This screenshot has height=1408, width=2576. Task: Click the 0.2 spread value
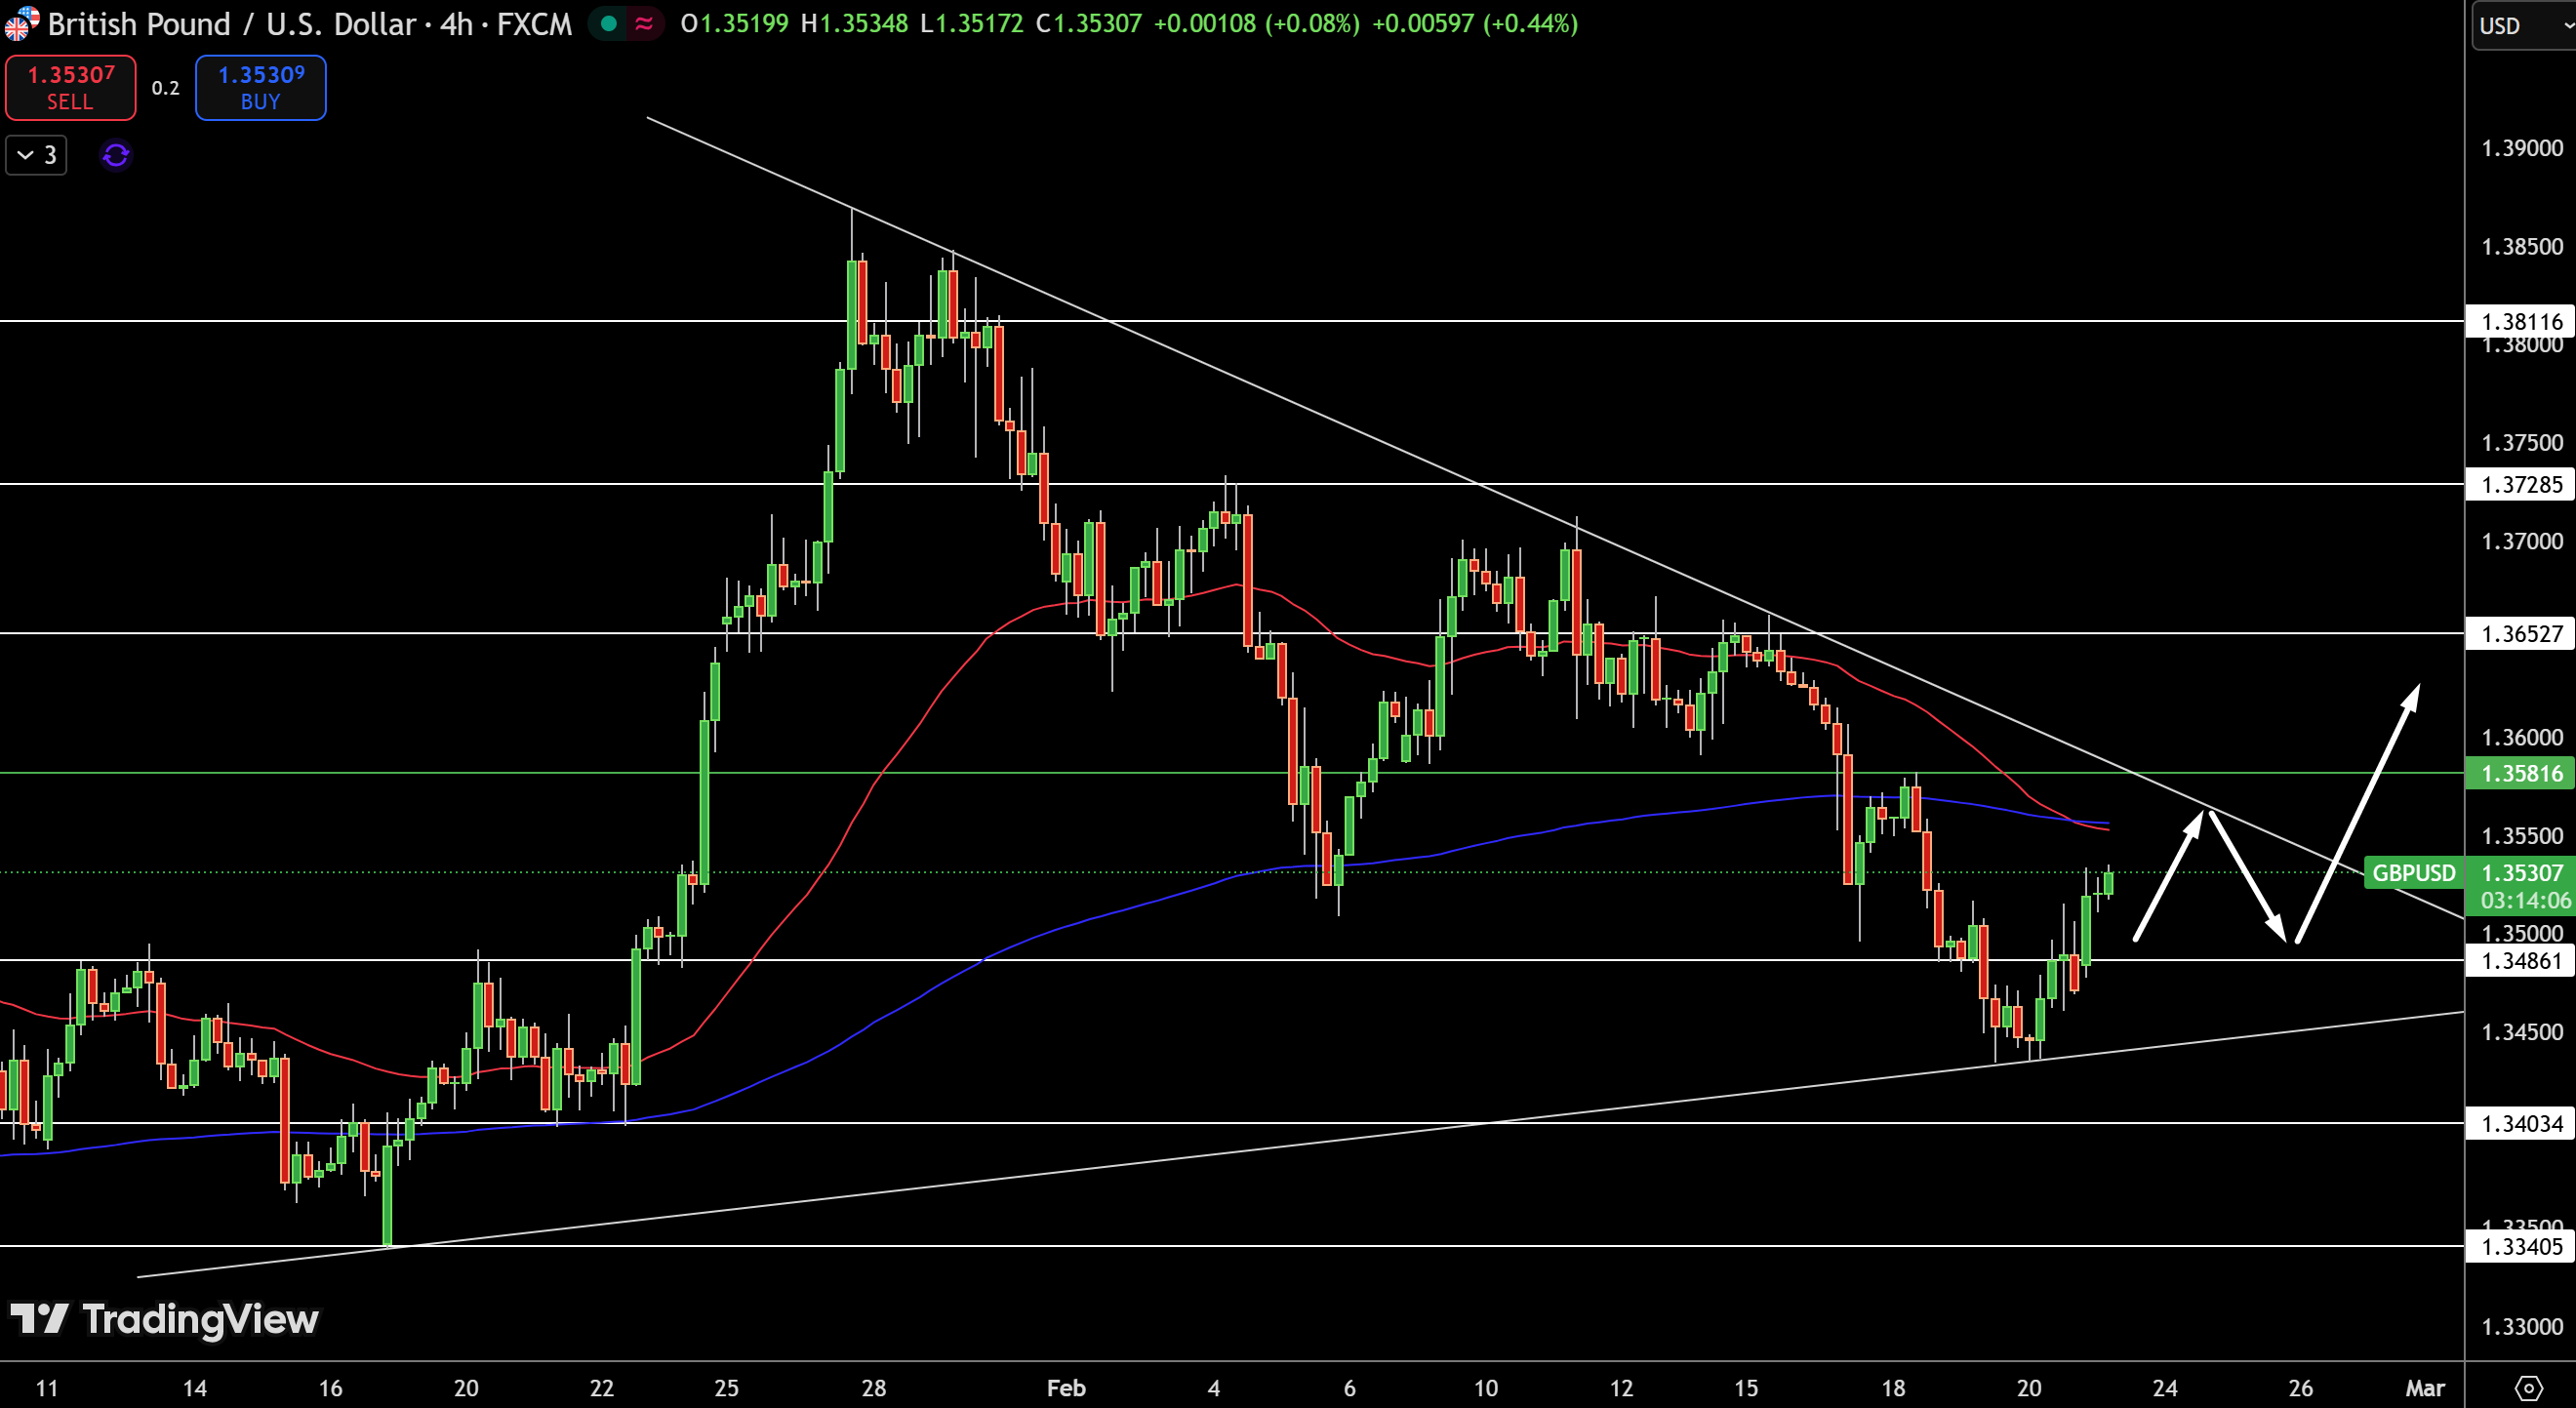165,88
